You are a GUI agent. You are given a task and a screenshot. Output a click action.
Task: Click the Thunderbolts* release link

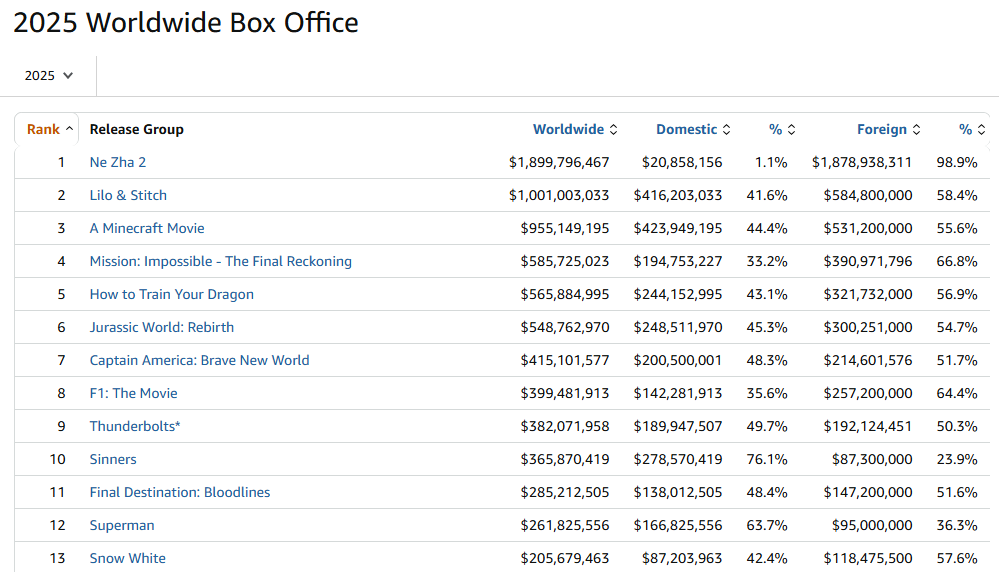[x=135, y=426]
